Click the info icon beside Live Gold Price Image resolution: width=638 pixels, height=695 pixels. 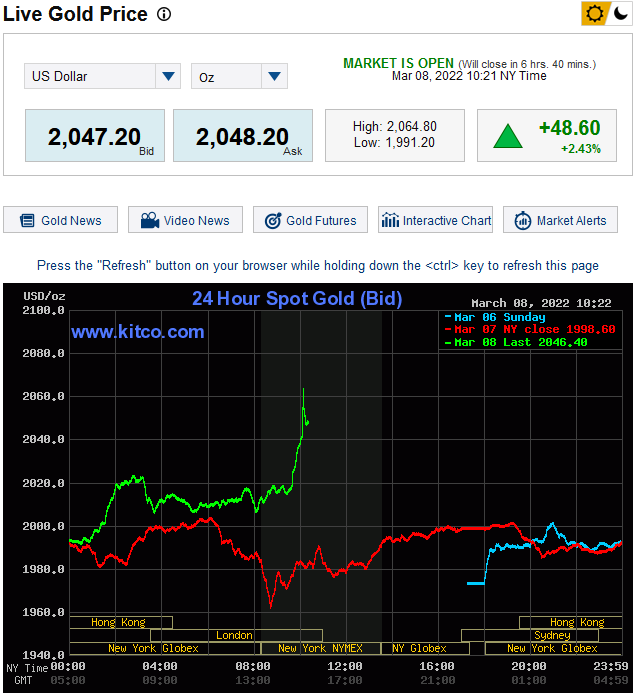click(x=164, y=14)
